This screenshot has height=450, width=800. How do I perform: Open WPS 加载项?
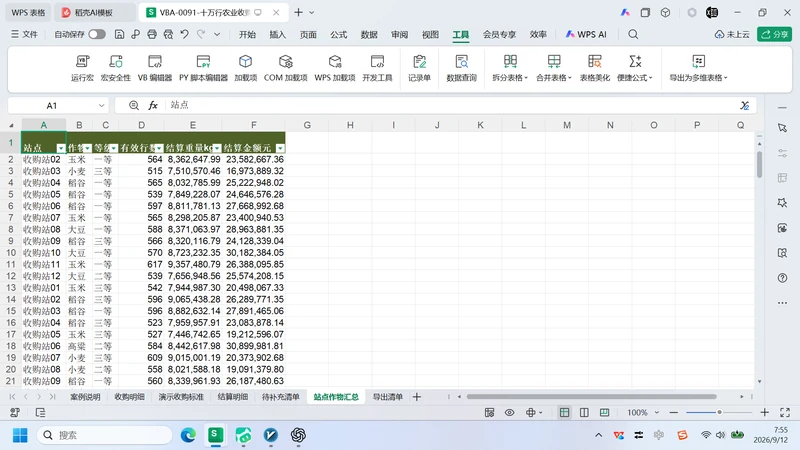tap(335, 68)
